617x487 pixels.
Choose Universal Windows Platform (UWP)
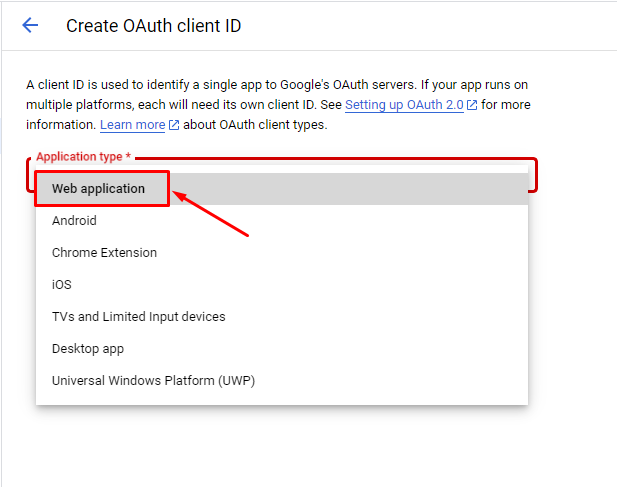point(282,381)
